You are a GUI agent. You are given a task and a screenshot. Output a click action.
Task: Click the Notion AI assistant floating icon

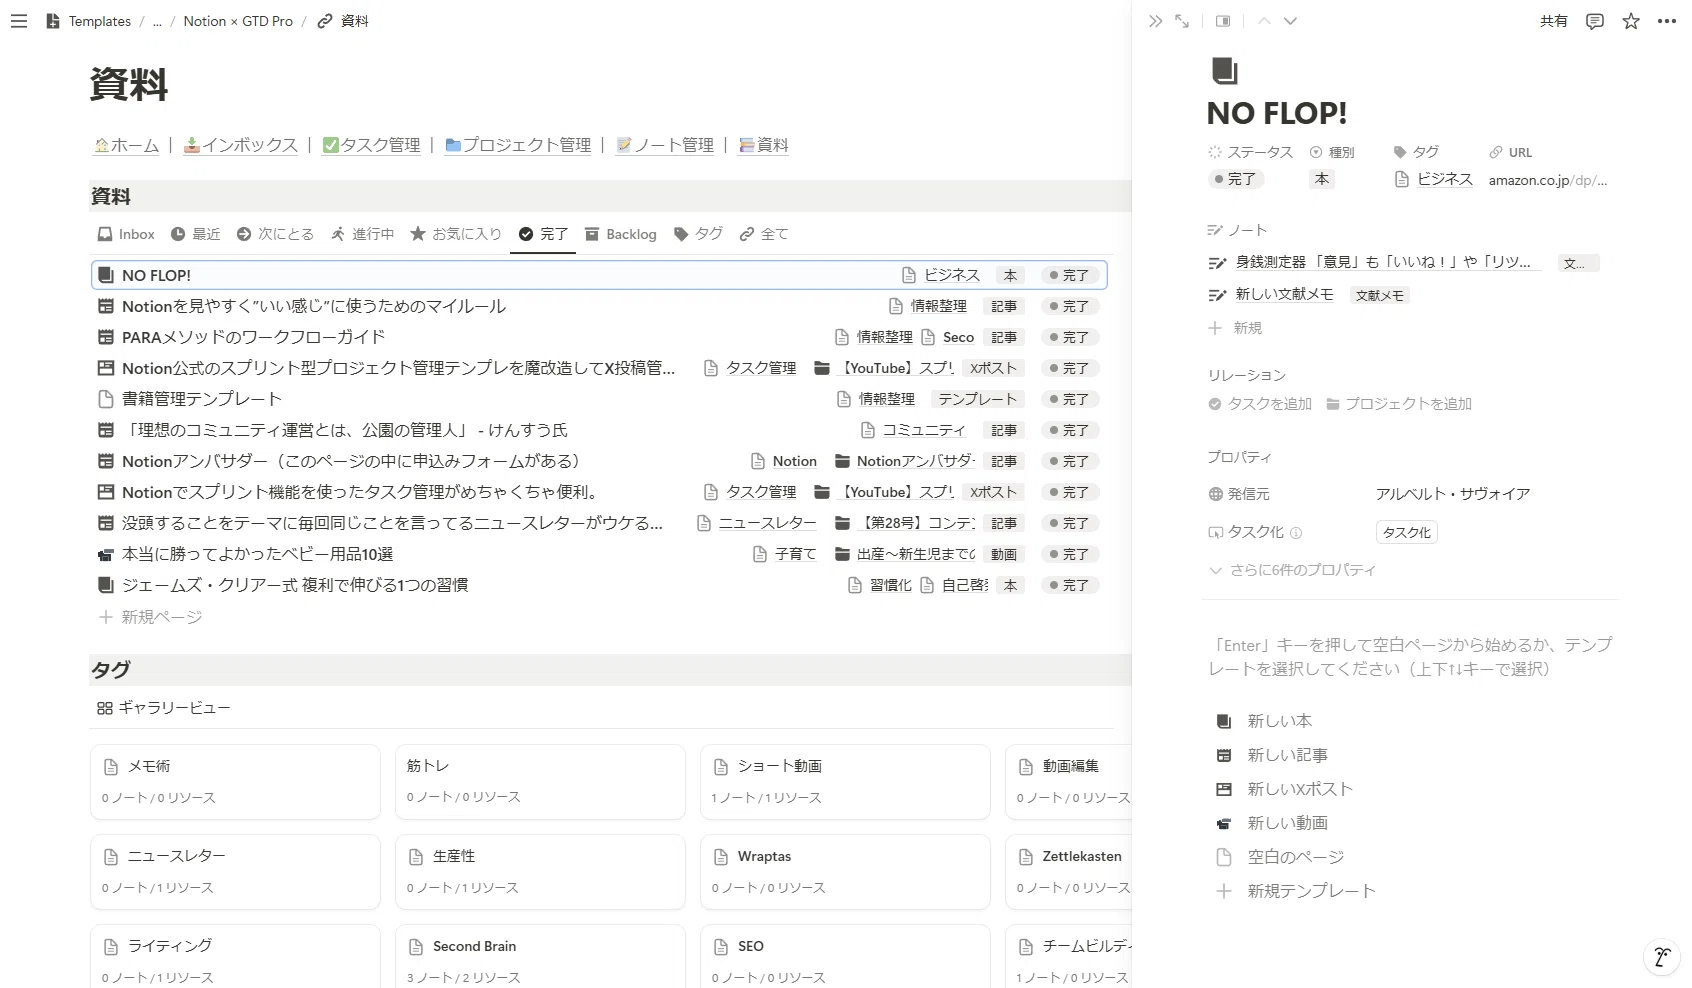(x=1661, y=957)
